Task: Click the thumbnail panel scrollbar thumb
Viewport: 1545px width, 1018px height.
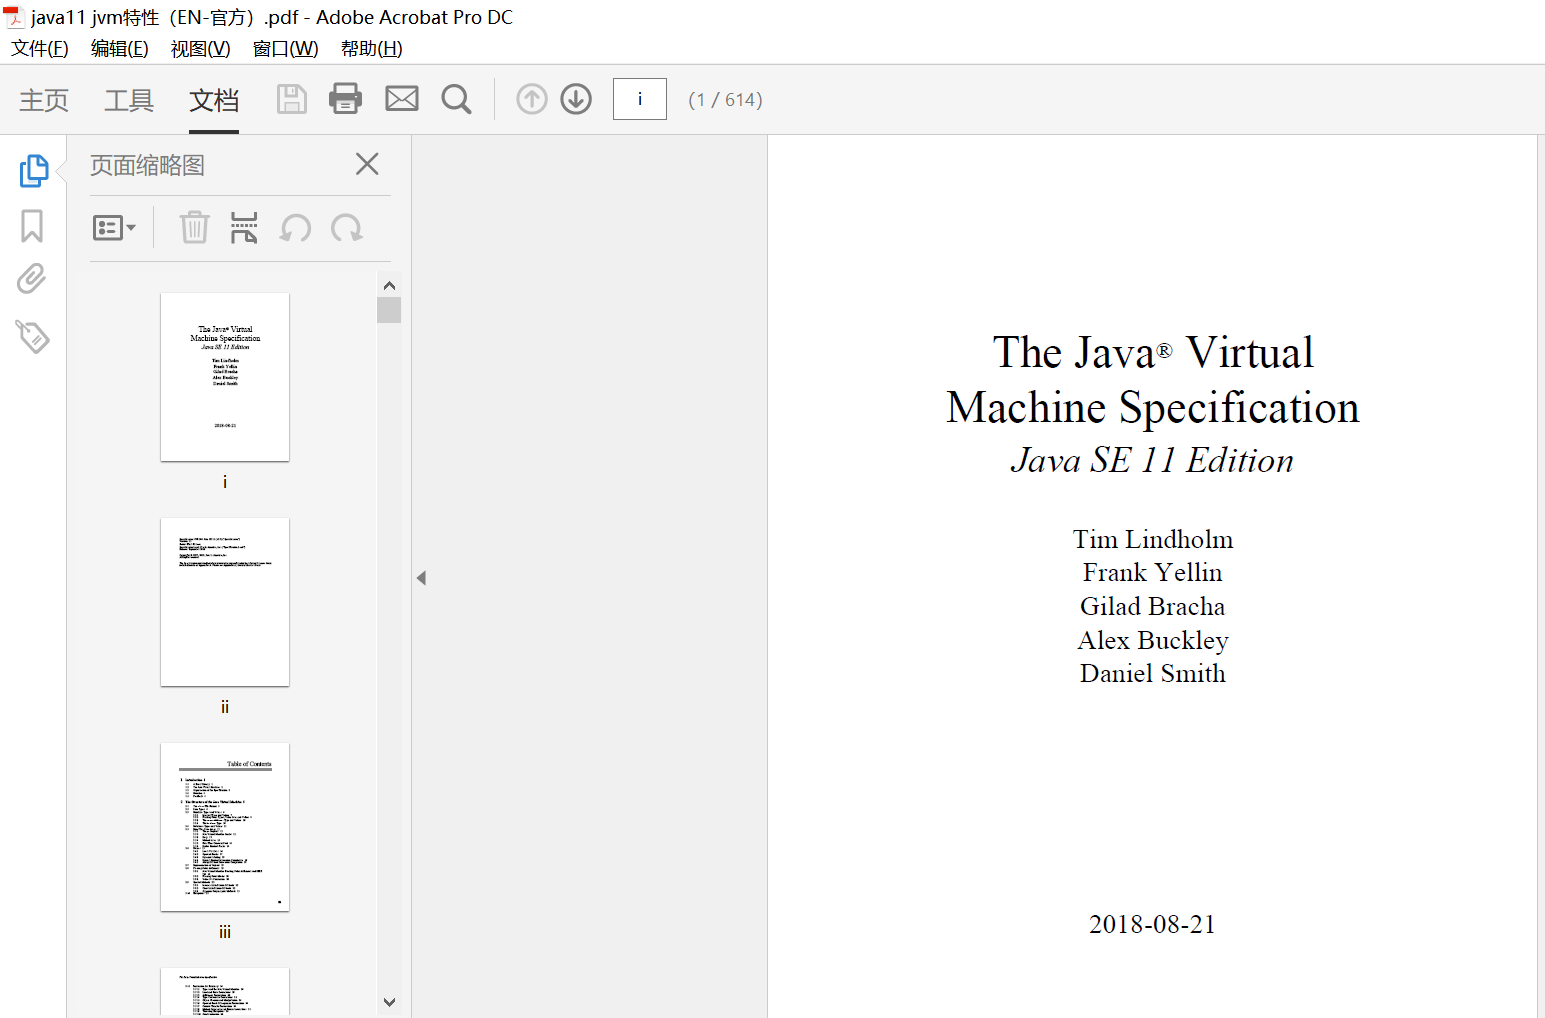Action: point(390,310)
